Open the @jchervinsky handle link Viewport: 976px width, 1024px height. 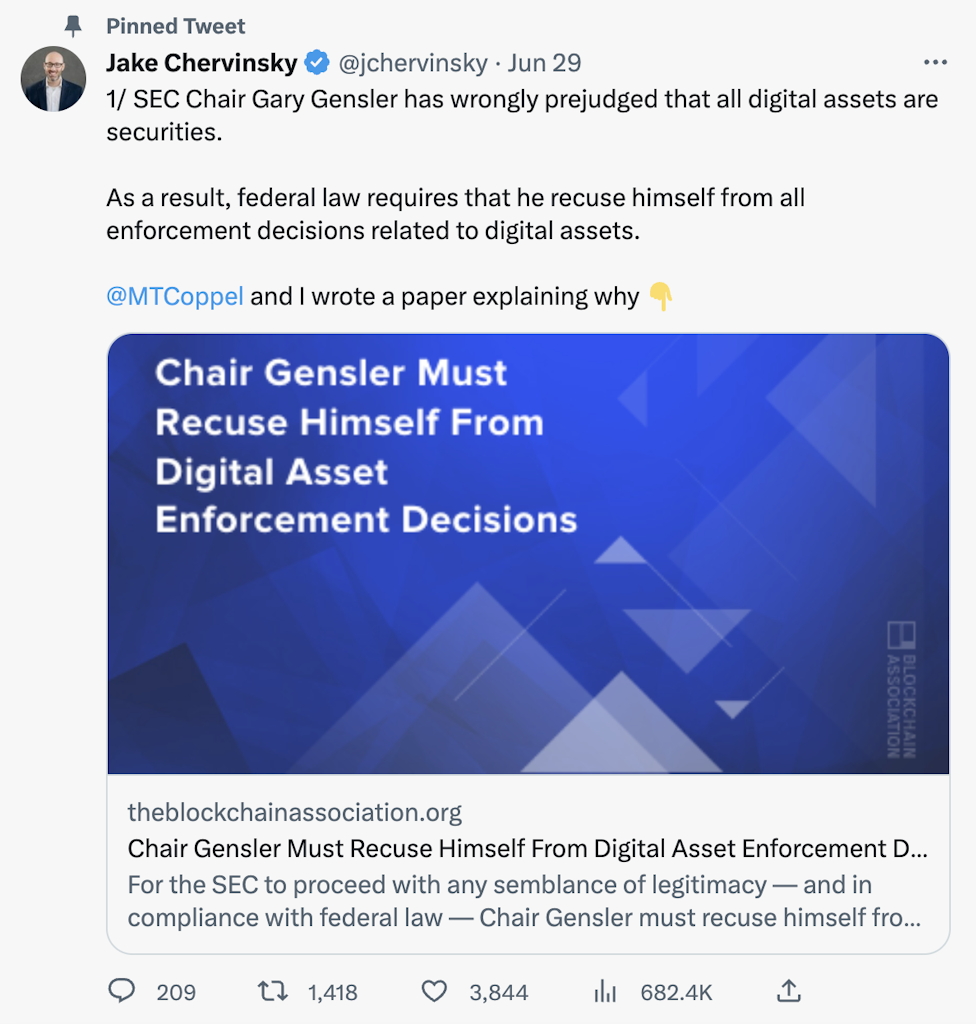point(413,63)
